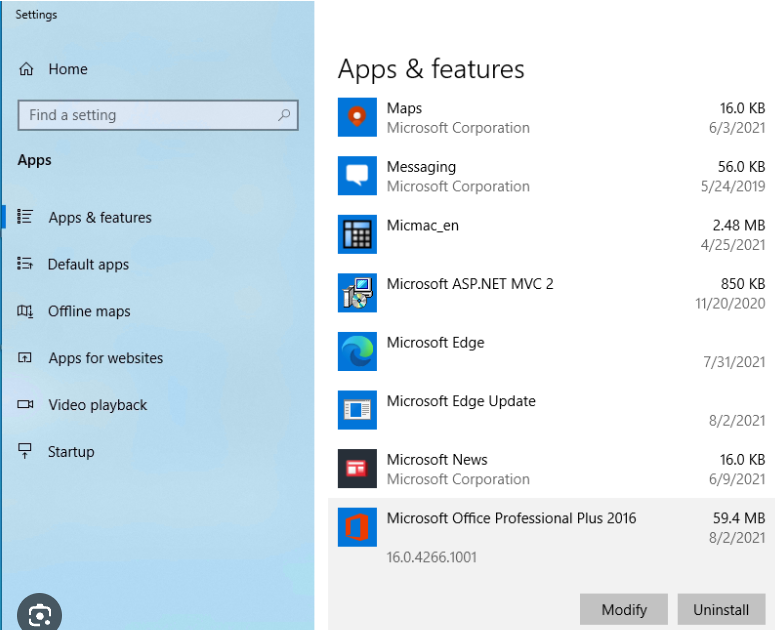The height and width of the screenshot is (630, 775).
Task: Open the Startup apps settings
Action: 71,452
